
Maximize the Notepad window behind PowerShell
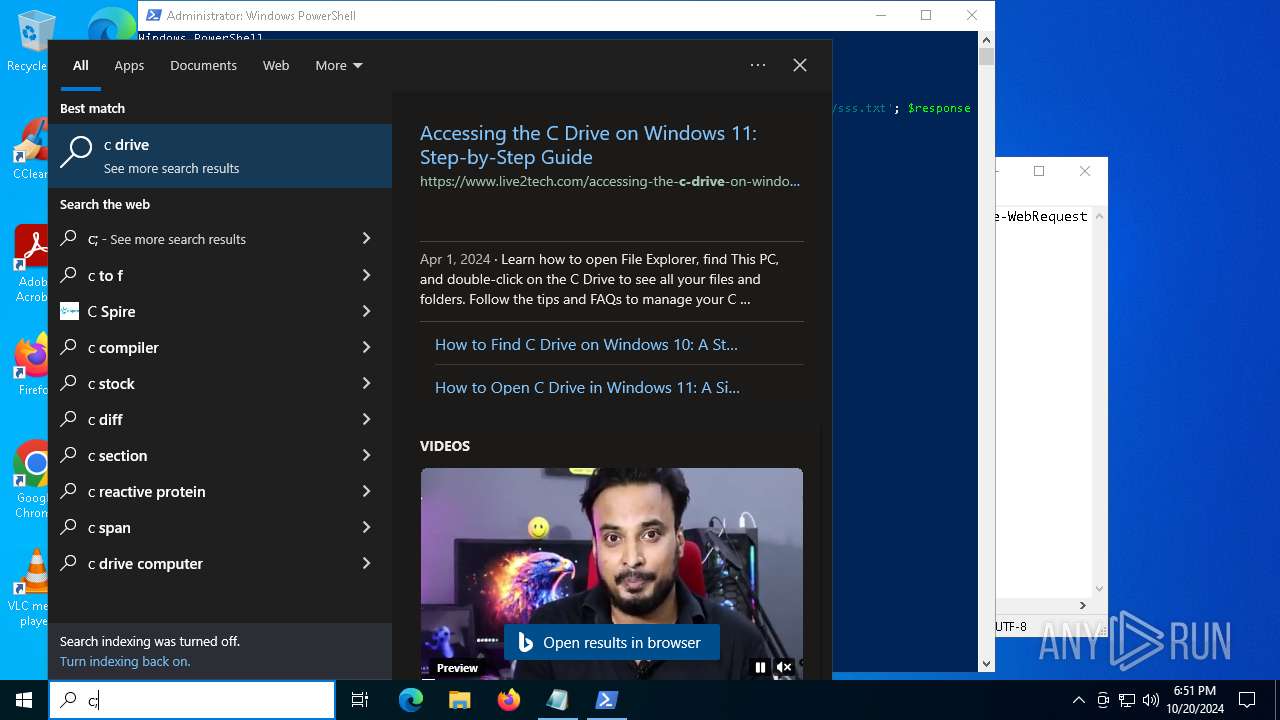coord(1039,171)
